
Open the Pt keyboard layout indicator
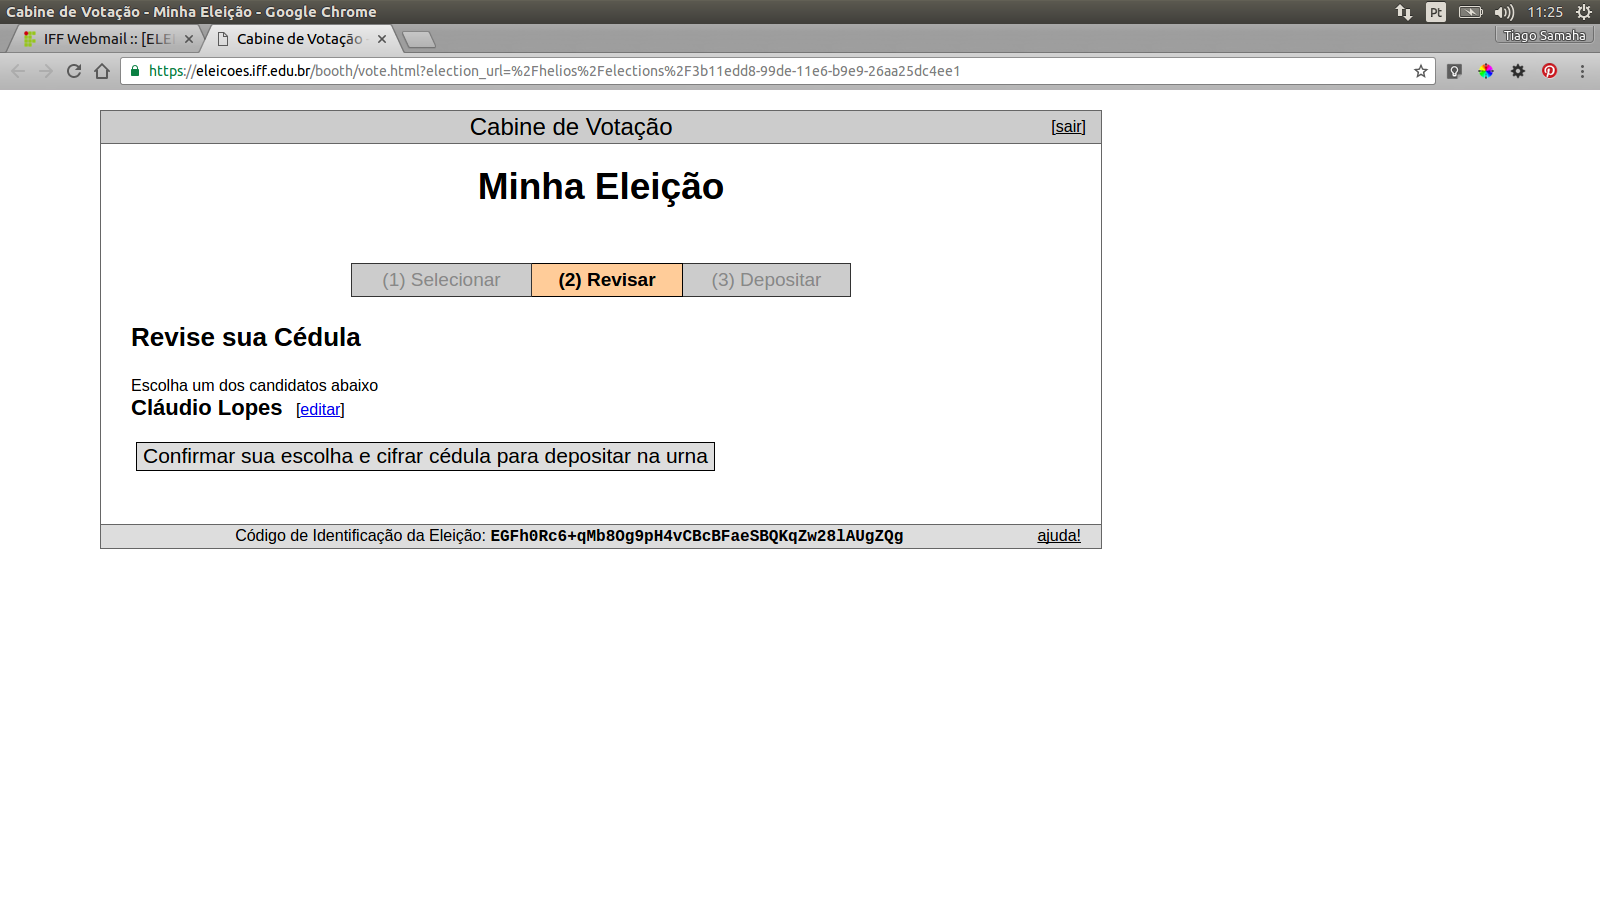click(x=1436, y=12)
